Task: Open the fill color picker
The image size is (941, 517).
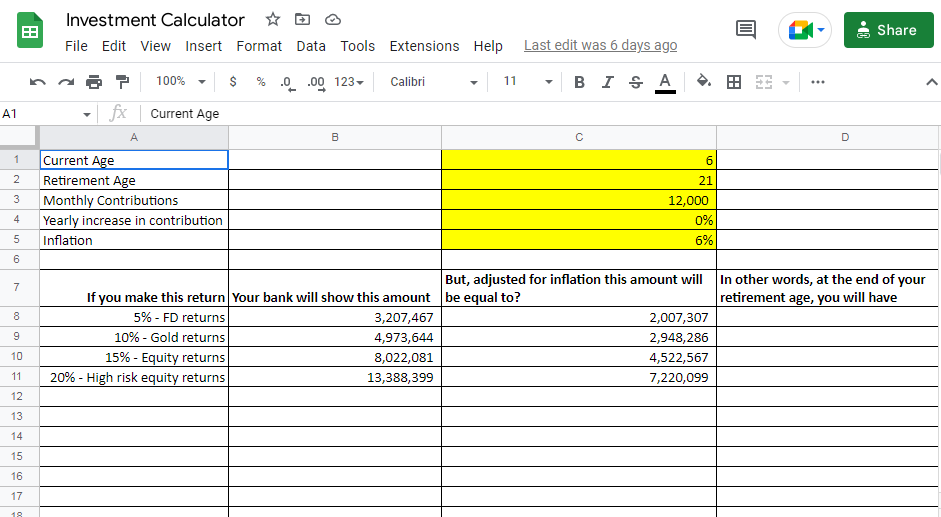Action: pyautogui.click(x=703, y=81)
